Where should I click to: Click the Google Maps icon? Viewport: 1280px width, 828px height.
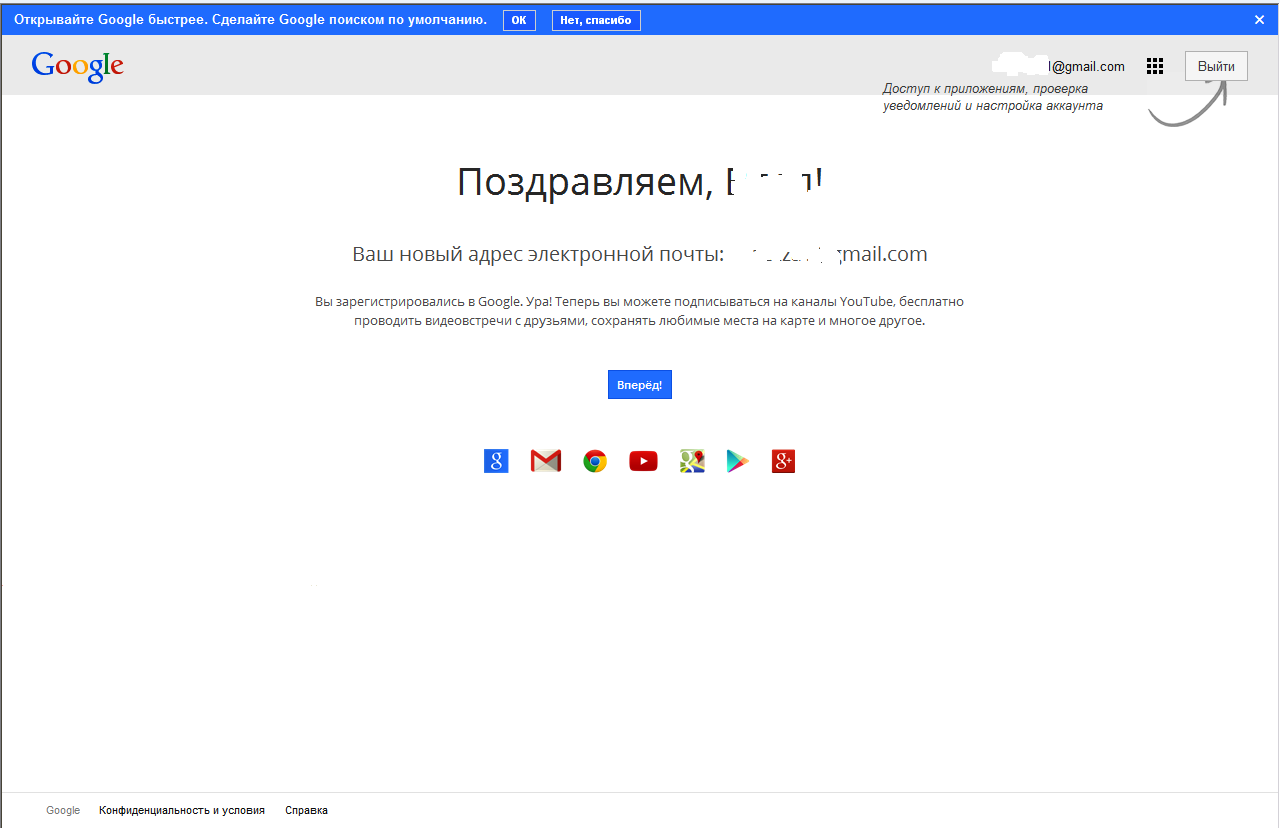pos(692,461)
